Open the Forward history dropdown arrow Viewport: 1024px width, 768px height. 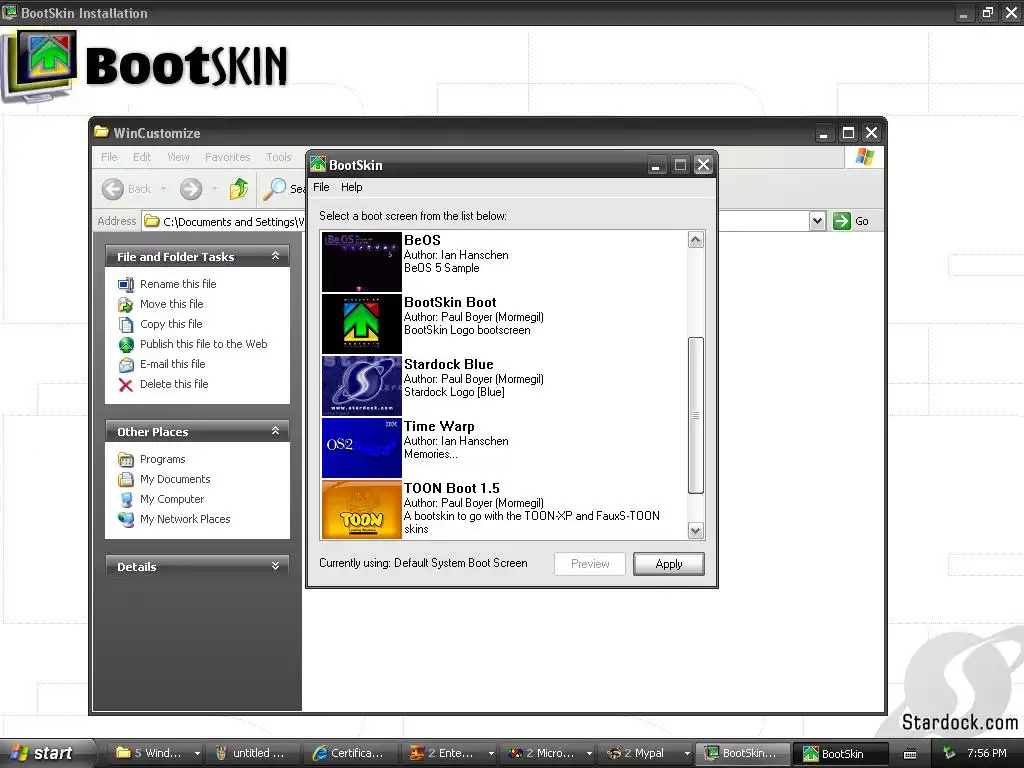[x=214, y=189]
